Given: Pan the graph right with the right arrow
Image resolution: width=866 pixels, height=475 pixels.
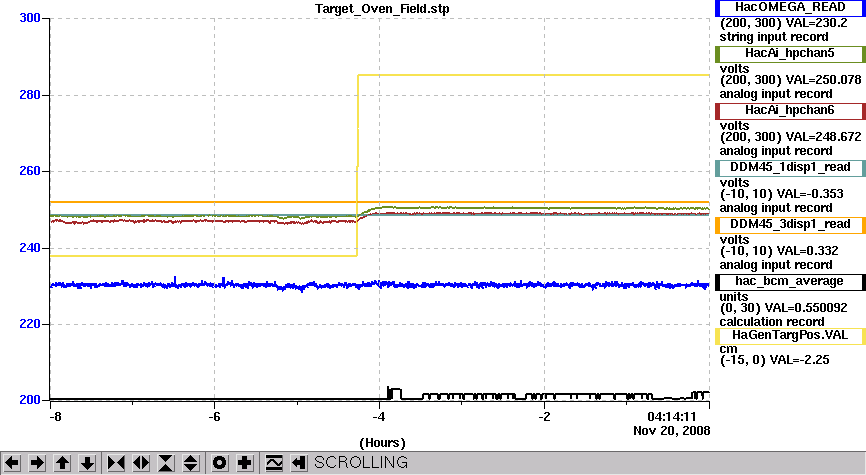Looking at the screenshot, I should [x=37, y=462].
